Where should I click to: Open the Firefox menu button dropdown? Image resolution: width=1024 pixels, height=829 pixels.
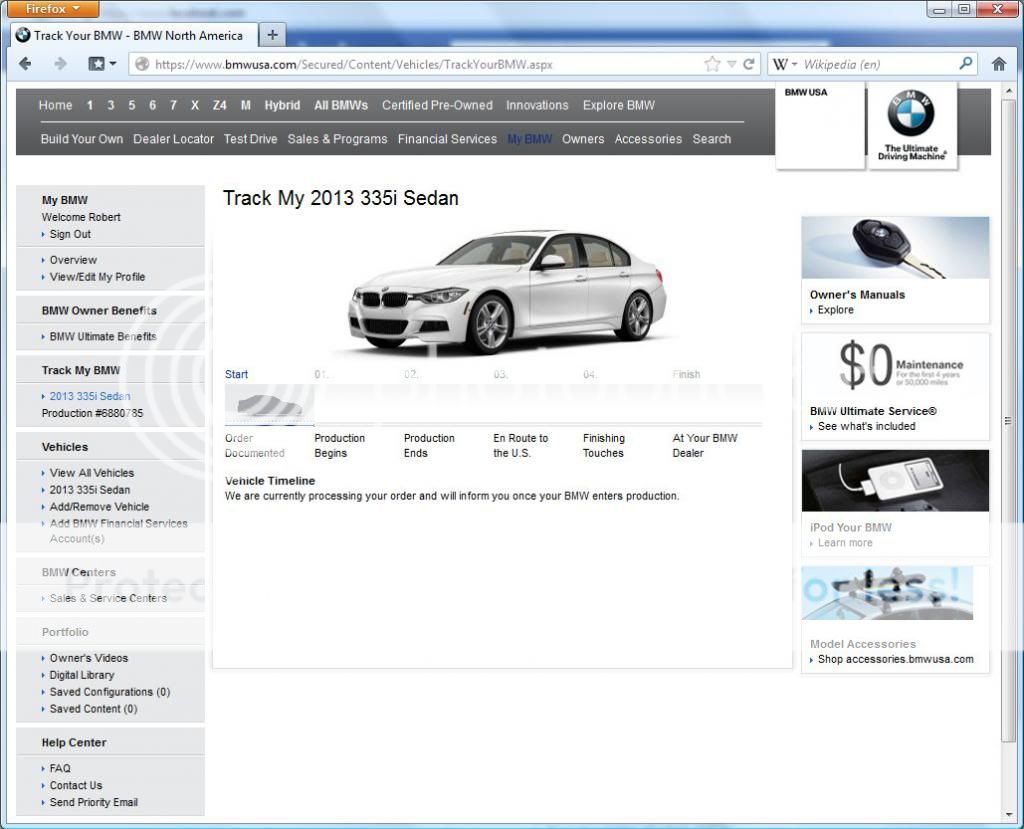pyautogui.click(x=50, y=8)
